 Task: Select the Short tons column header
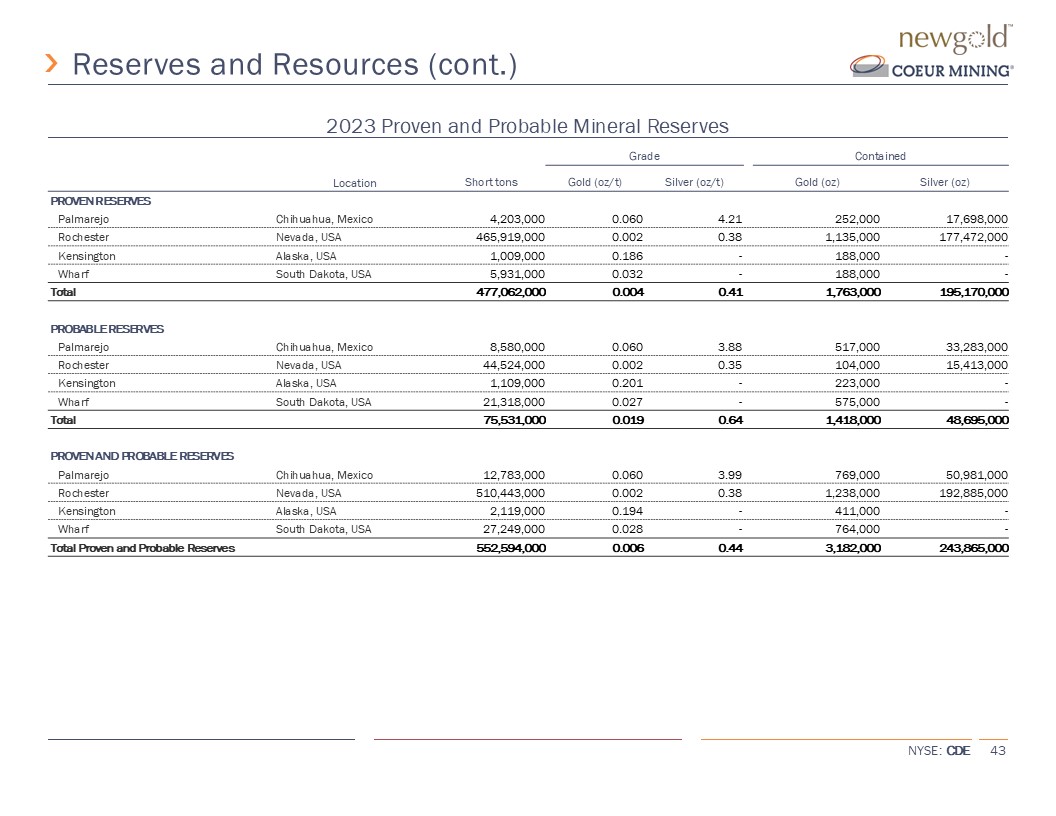[x=491, y=181]
